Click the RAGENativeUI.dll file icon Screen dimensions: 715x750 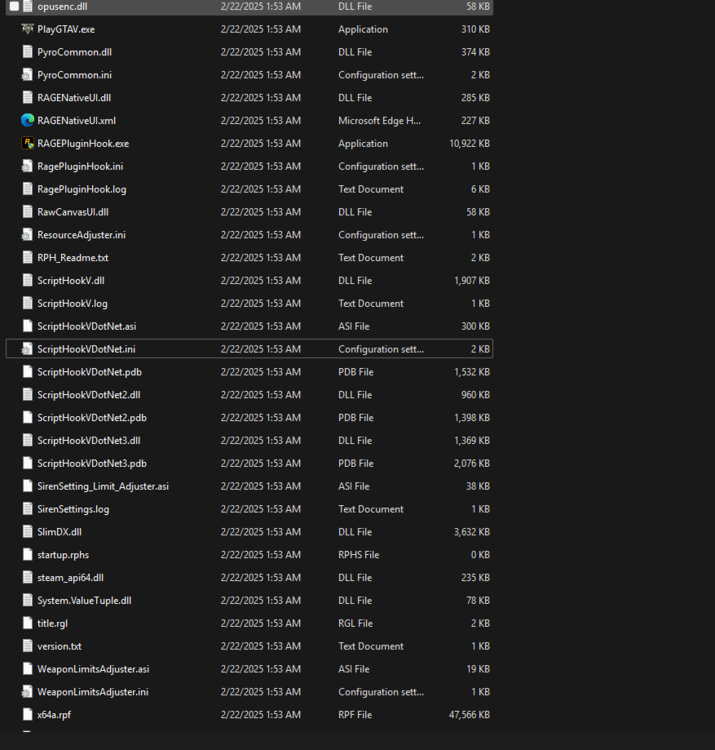point(28,98)
